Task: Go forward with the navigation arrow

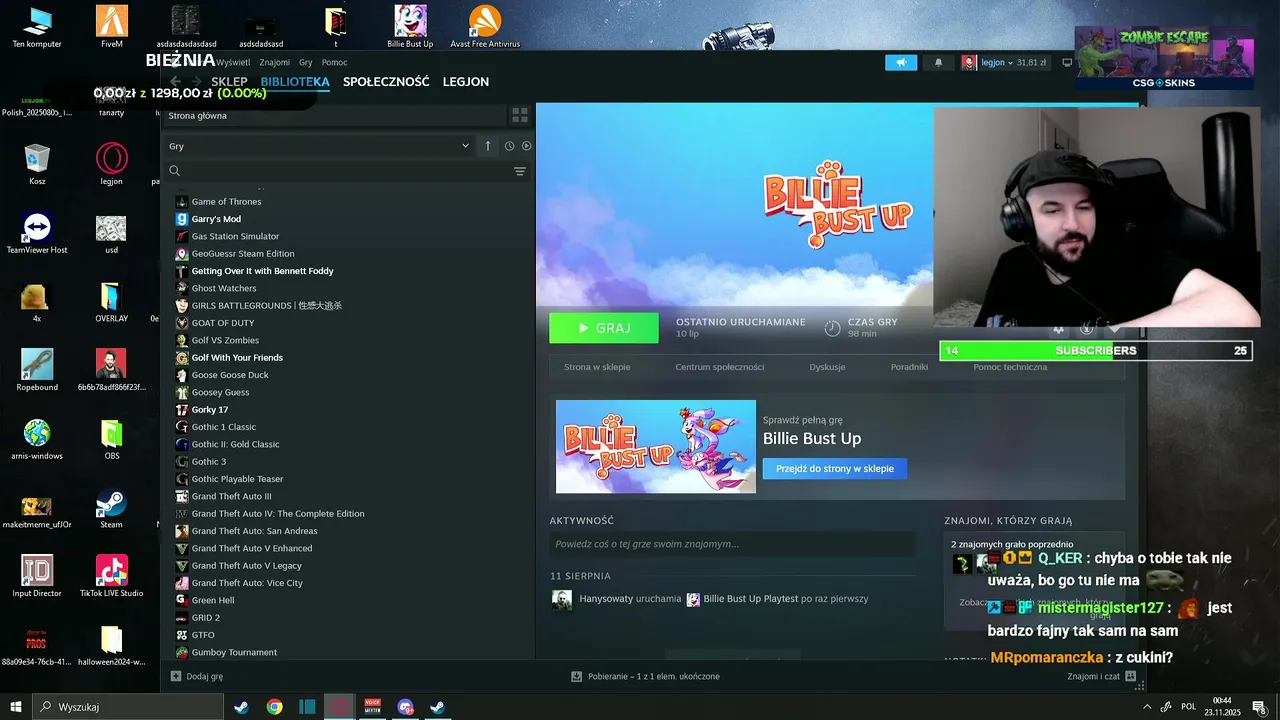Action: (197, 81)
